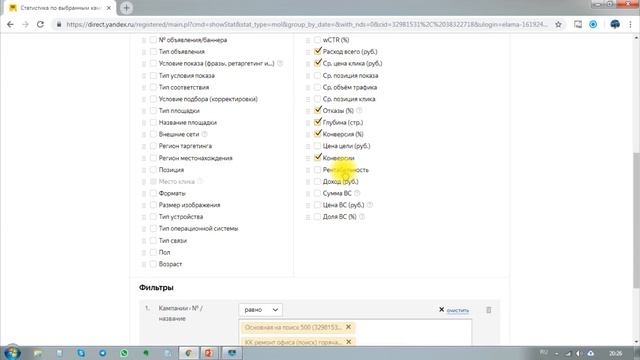Screen dimensions: 640x360
Task: Delete filter 1 with the trash icon
Action: pos(489,310)
